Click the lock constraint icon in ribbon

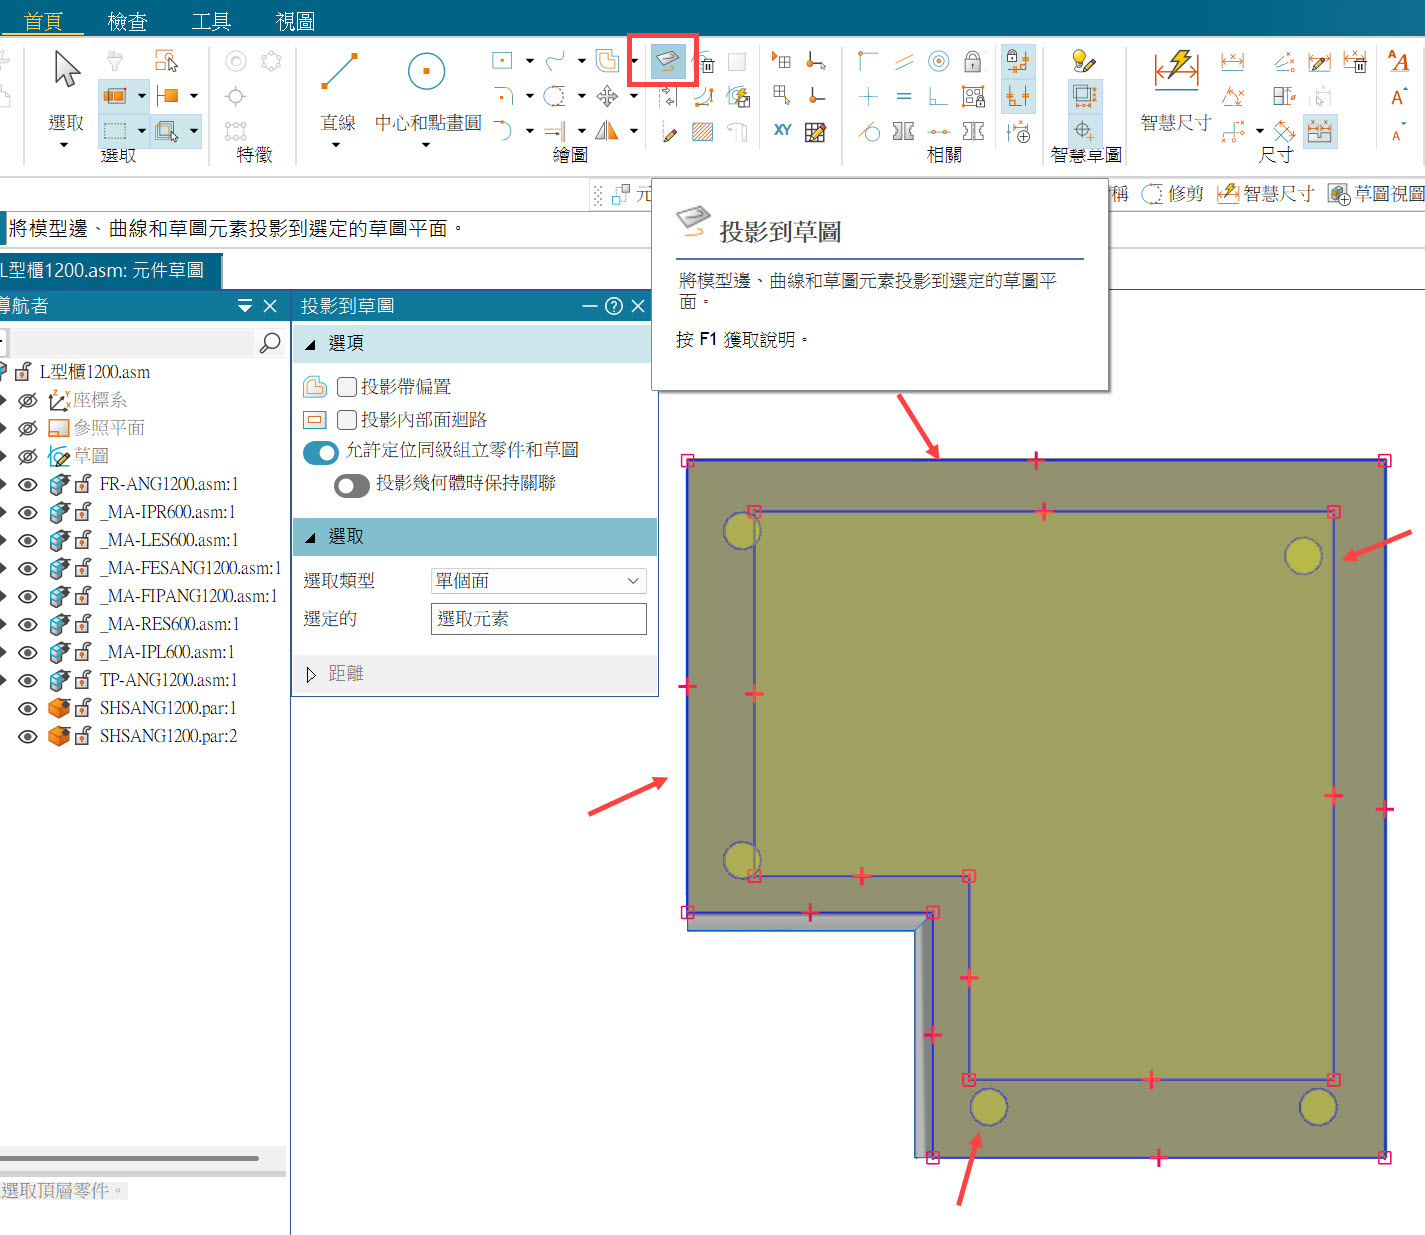[972, 62]
